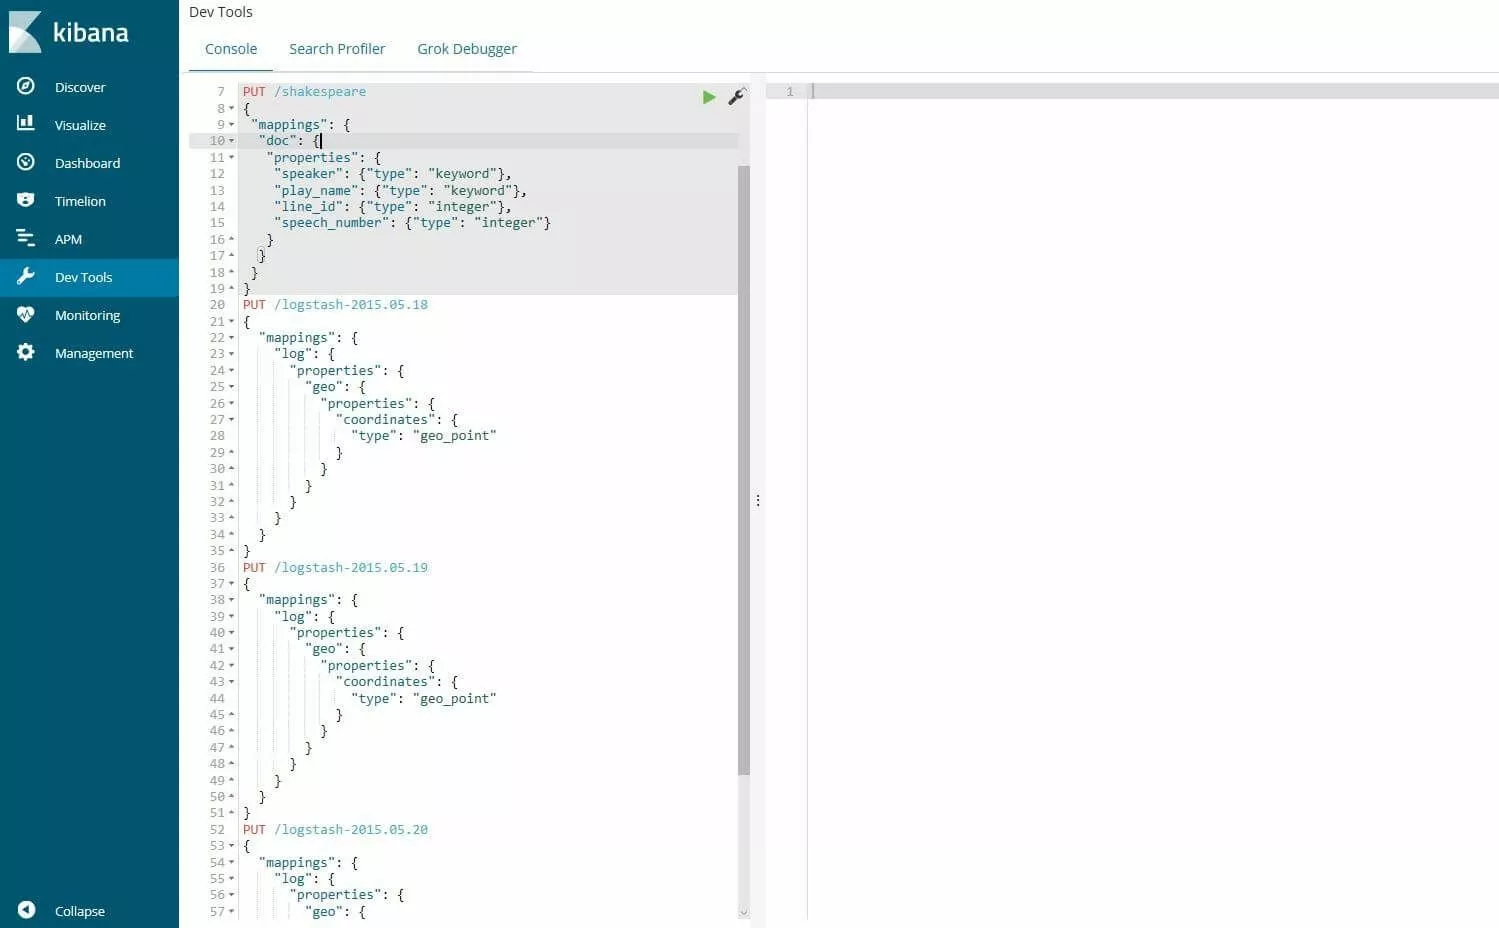
Task: Fold the PUT body at line 37
Action: tap(232, 584)
